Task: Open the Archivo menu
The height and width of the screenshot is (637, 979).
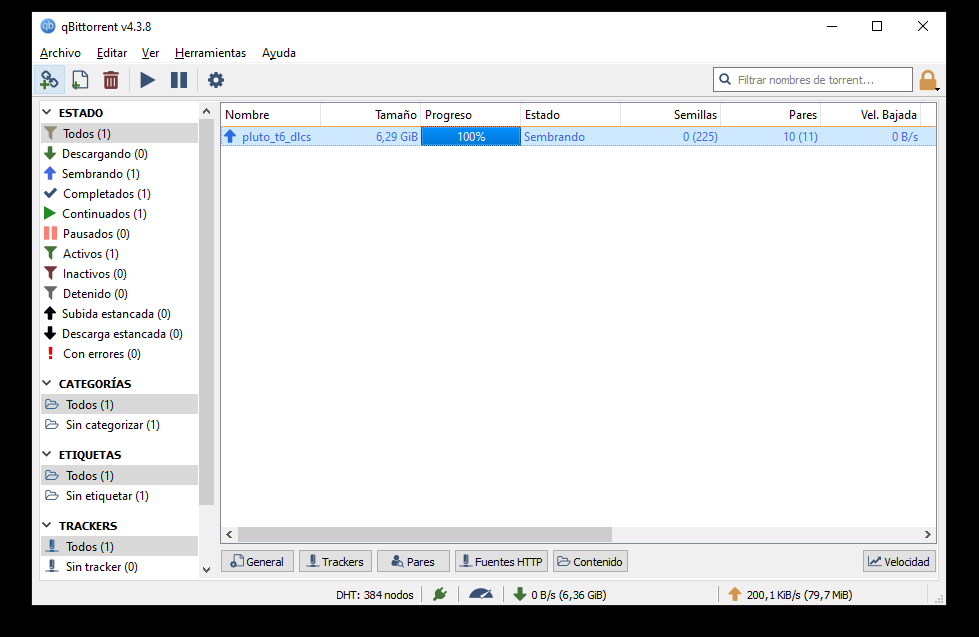Action: coord(61,53)
